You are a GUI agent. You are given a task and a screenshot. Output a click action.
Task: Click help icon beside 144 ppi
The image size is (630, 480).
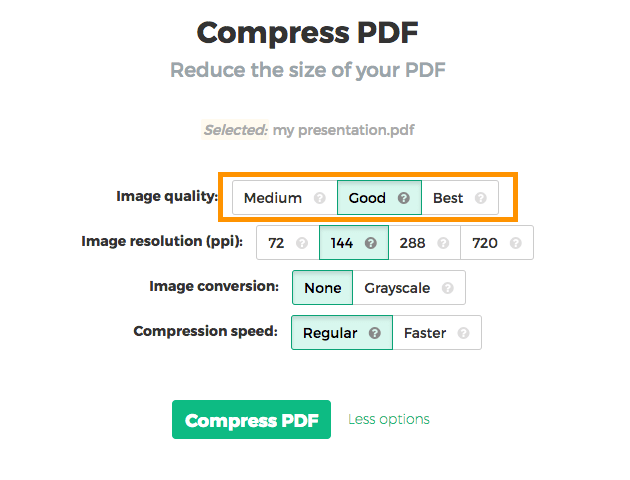coord(371,243)
